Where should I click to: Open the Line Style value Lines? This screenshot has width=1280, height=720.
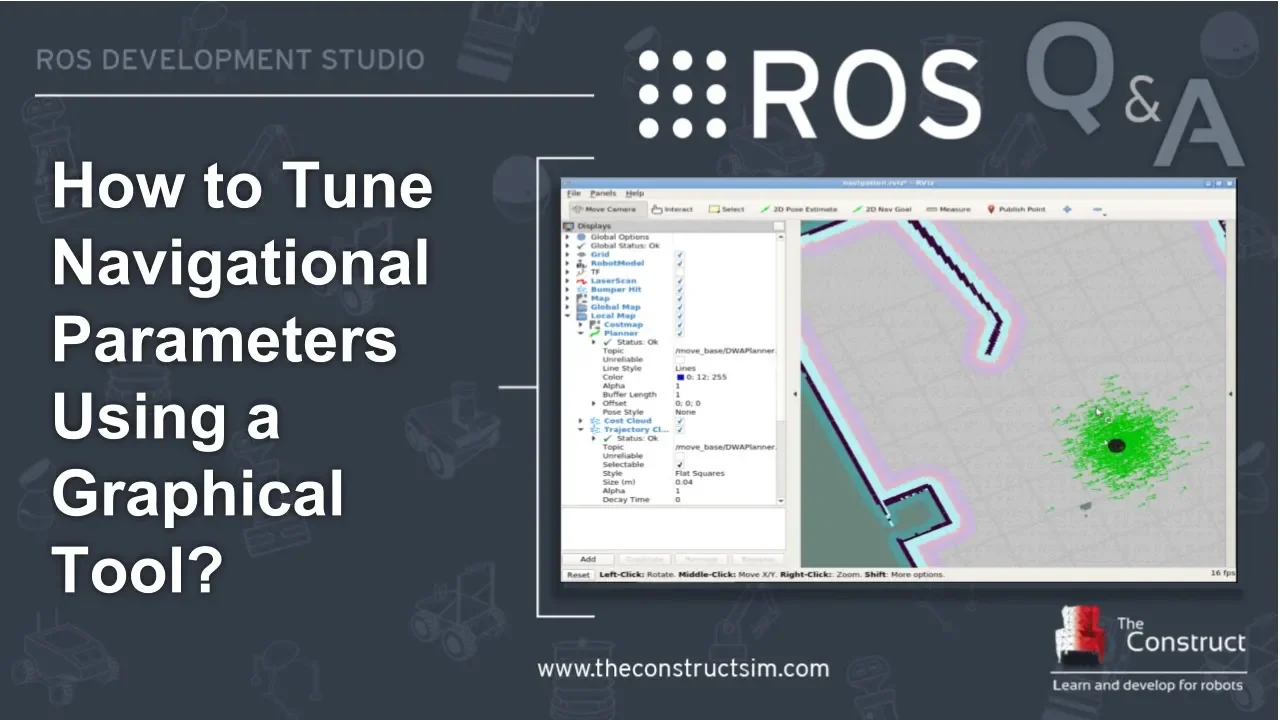685,368
